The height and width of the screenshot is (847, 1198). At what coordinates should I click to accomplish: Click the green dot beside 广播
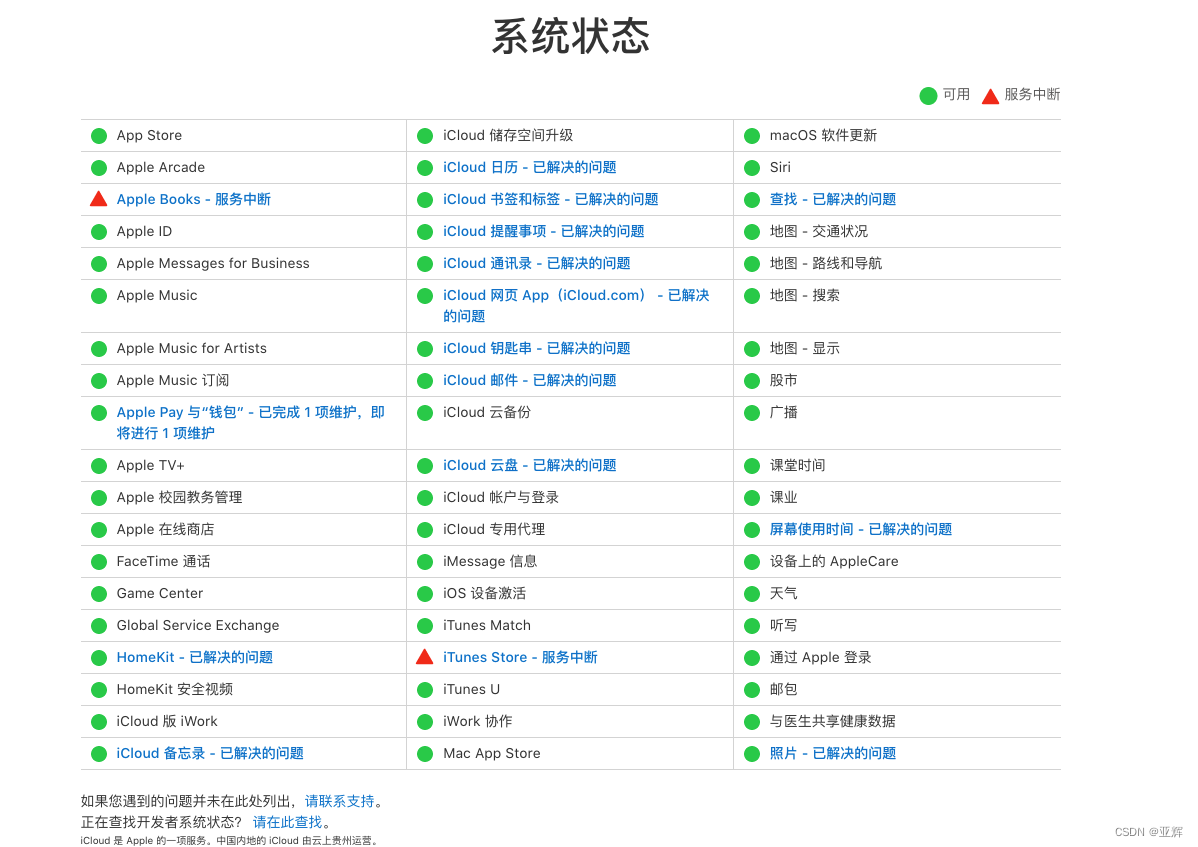pos(753,413)
